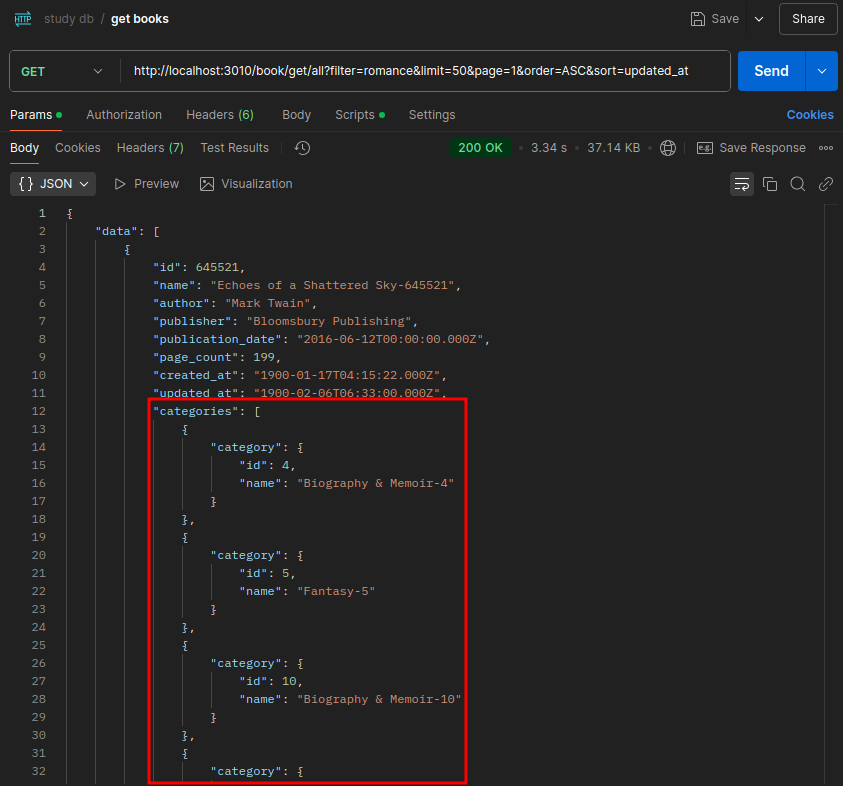The width and height of the screenshot is (843, 786).
Task: Click the Share button
Action: [x=808, y=19]
